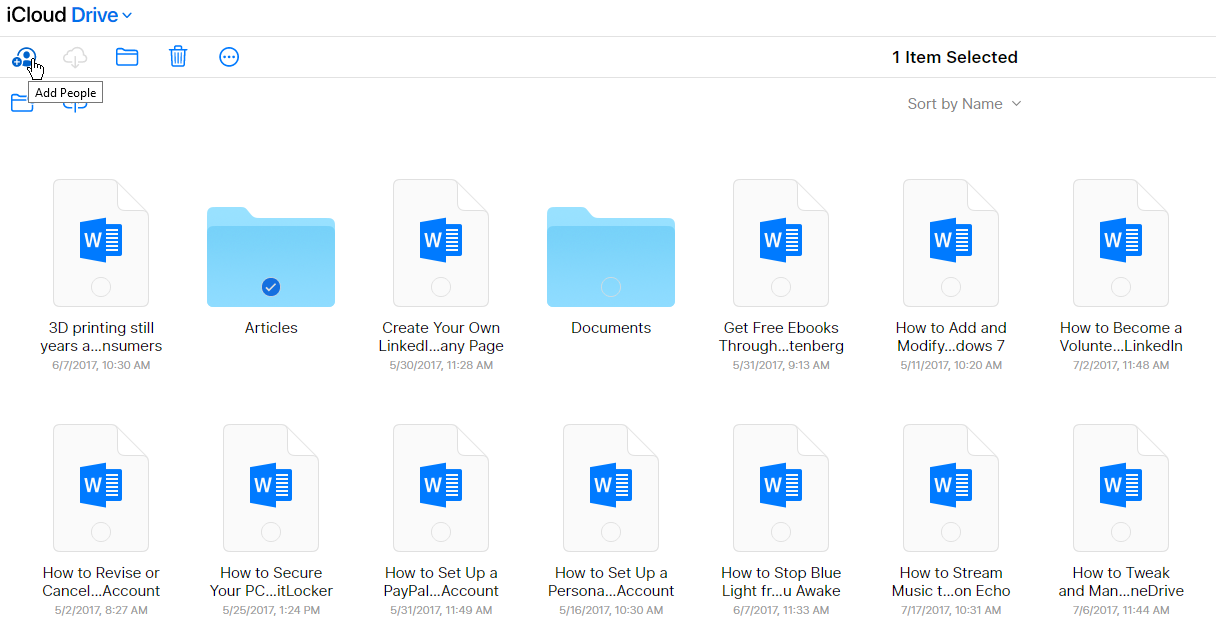Tick the selection circle on 'How to Tweak' file
This screenshot has width=1216, height=629.
pyautogui.click(x=1121, y=532)
